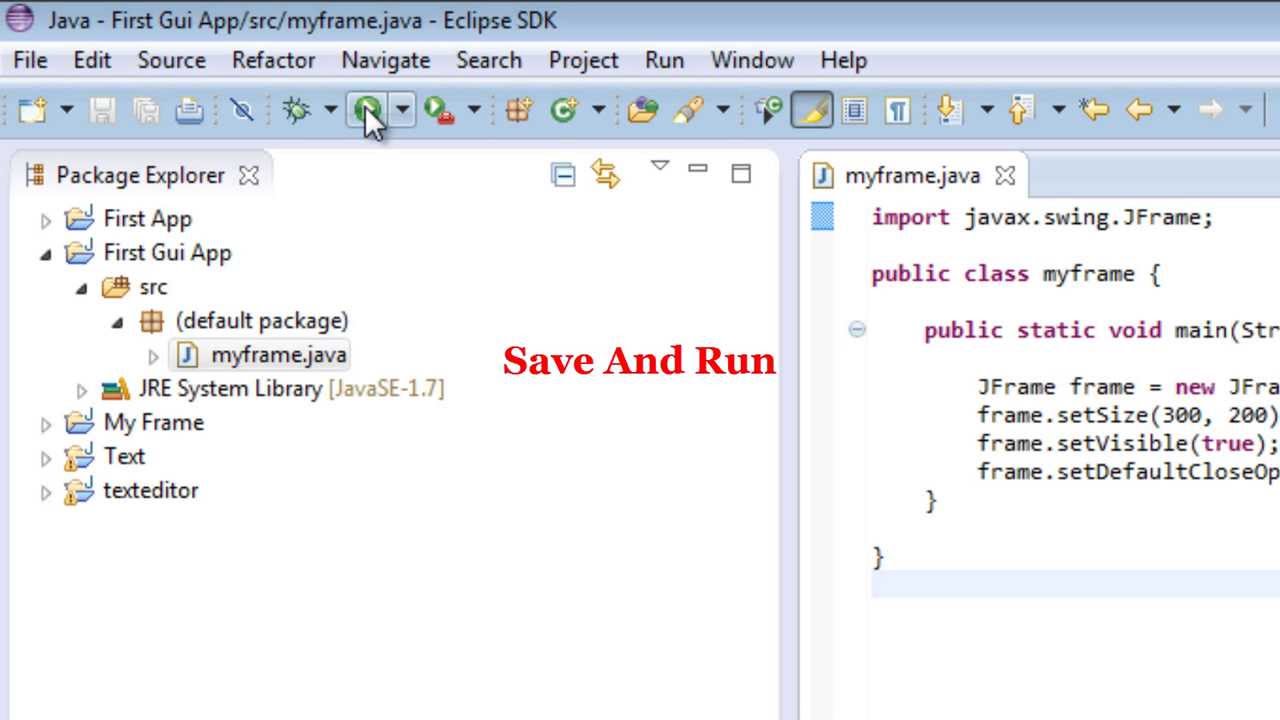This screenshot has width=1280, height=720.
Task: Open the External Tools dropdown arrow
Action: click(x=474, y=109)
